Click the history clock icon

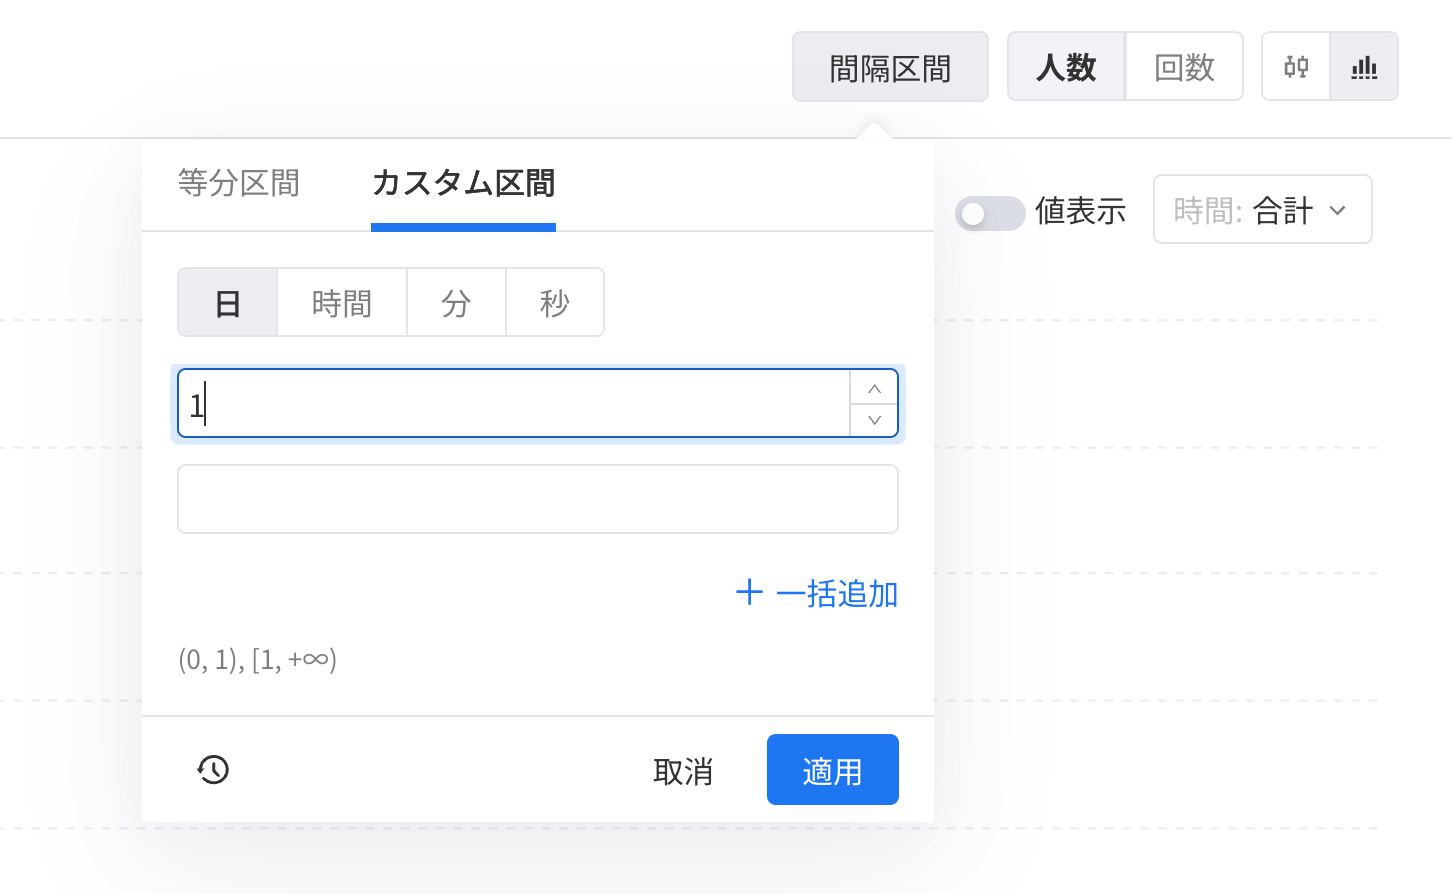pyautogui.click(x=213, y=769)
